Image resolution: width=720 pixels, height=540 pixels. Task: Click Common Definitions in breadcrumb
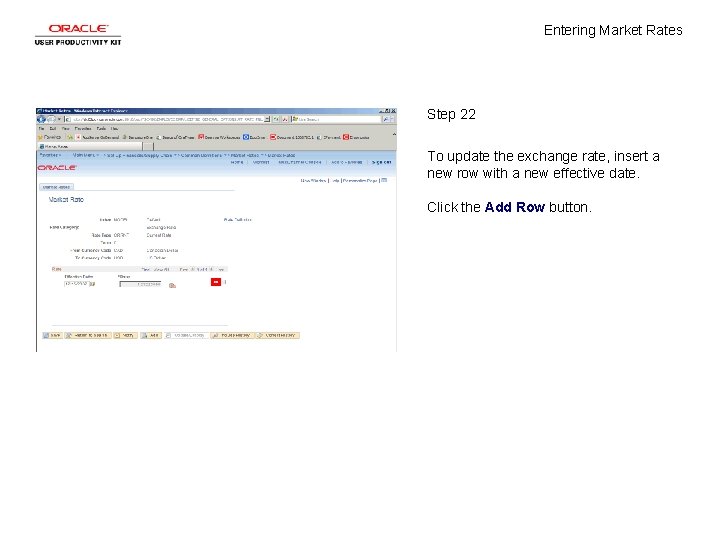(201, 155)
